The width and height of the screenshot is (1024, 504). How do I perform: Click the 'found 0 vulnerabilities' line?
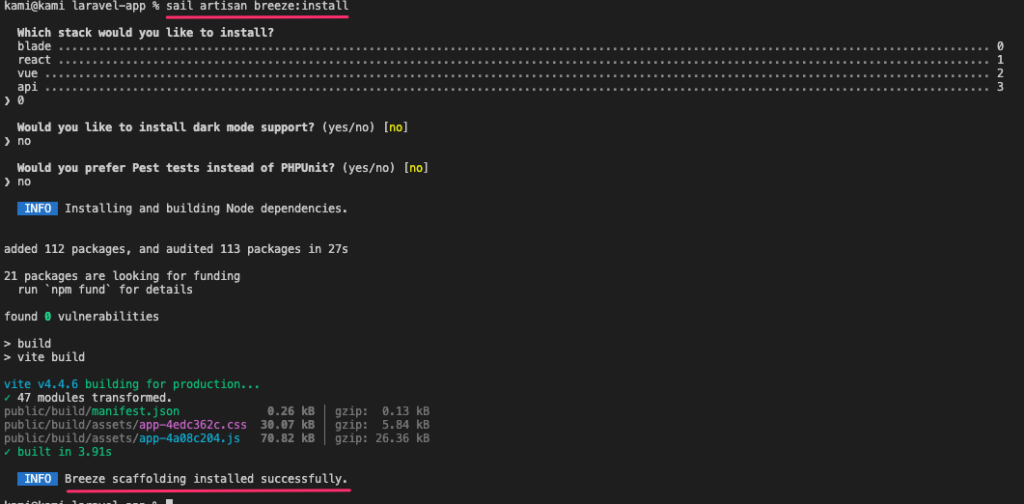click(81, 316)
